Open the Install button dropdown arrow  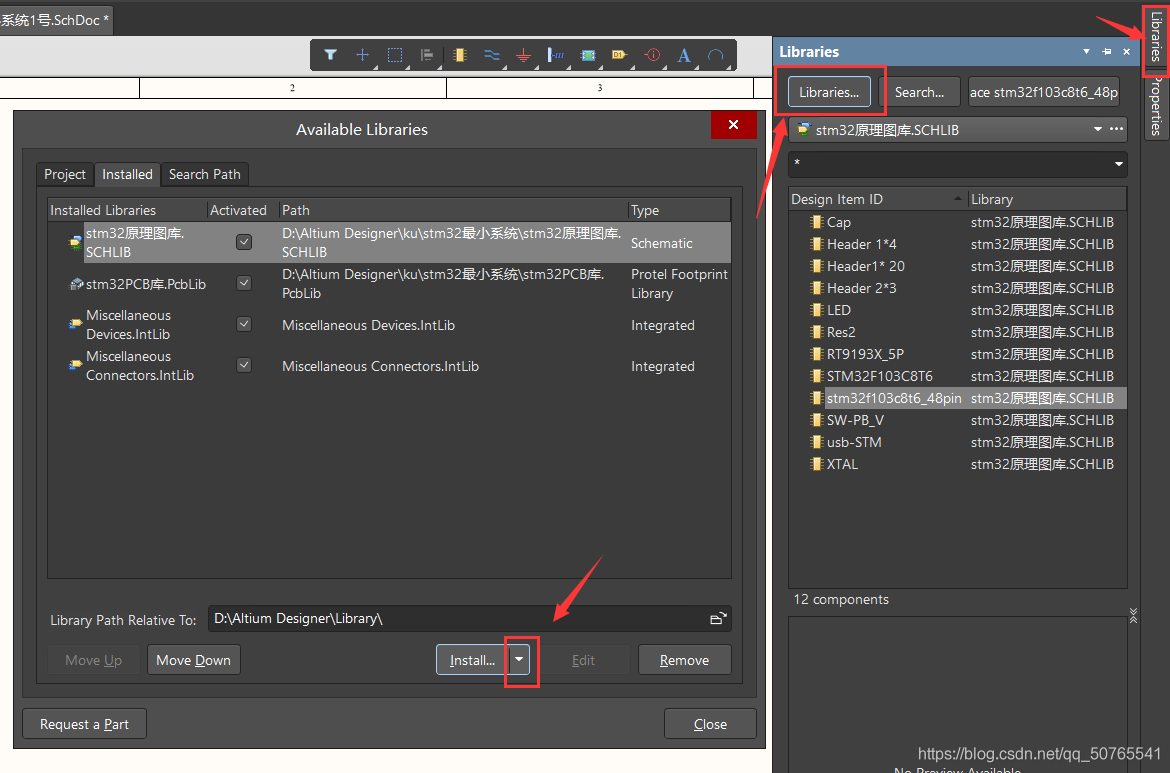coord(519,660)
